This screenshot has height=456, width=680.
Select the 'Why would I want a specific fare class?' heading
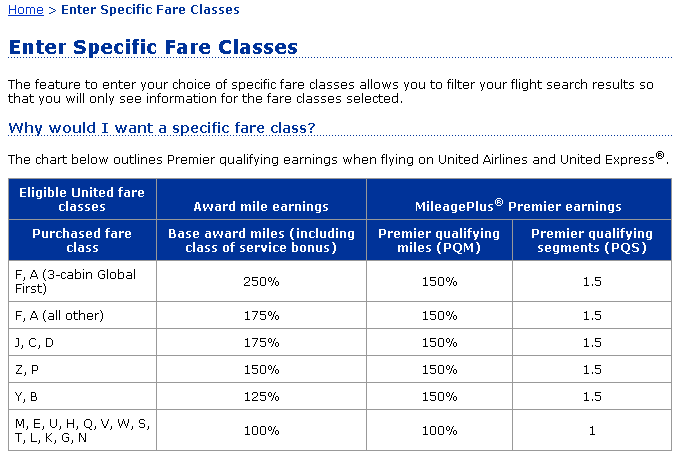point(162,128)
